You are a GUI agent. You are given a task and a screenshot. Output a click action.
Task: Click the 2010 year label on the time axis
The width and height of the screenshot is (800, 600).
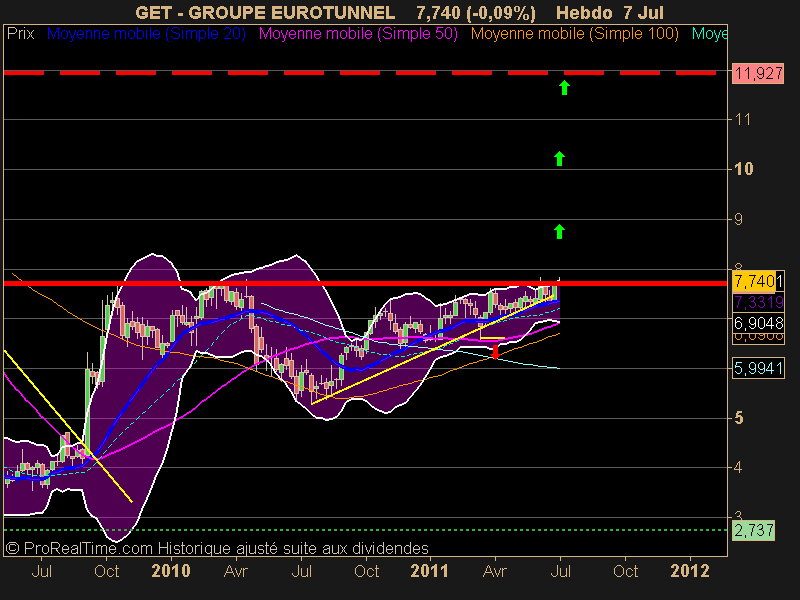(171, 570)
